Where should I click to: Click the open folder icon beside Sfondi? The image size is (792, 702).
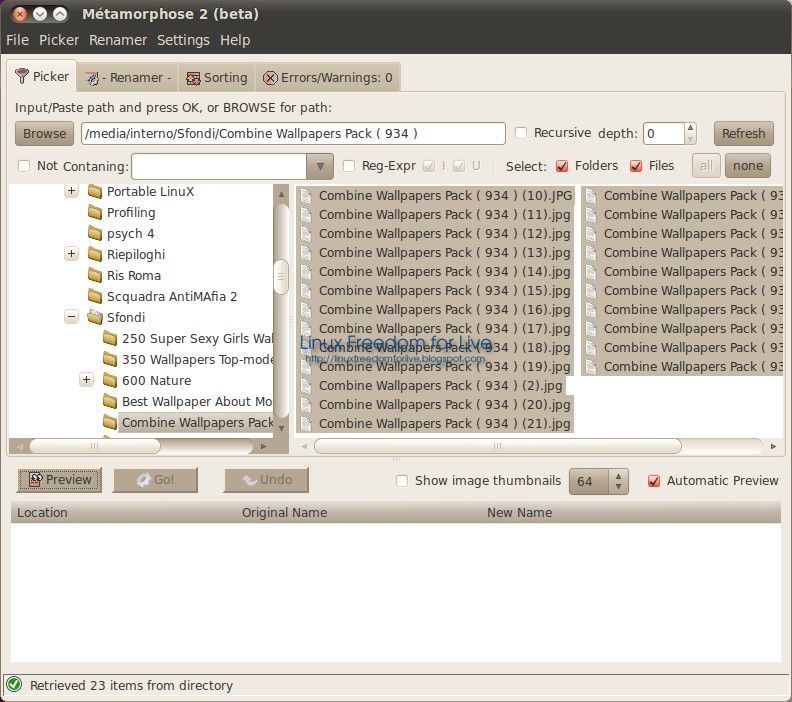94,317
